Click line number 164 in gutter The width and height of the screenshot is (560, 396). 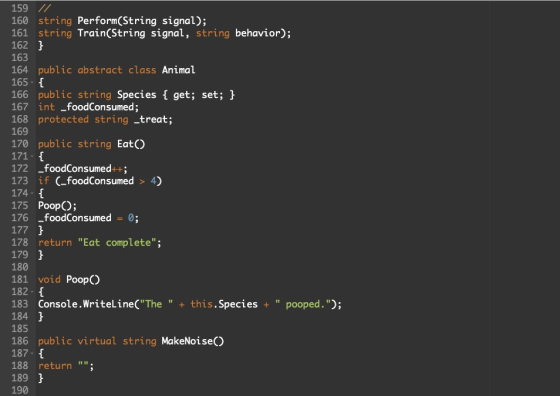(20, 70)
